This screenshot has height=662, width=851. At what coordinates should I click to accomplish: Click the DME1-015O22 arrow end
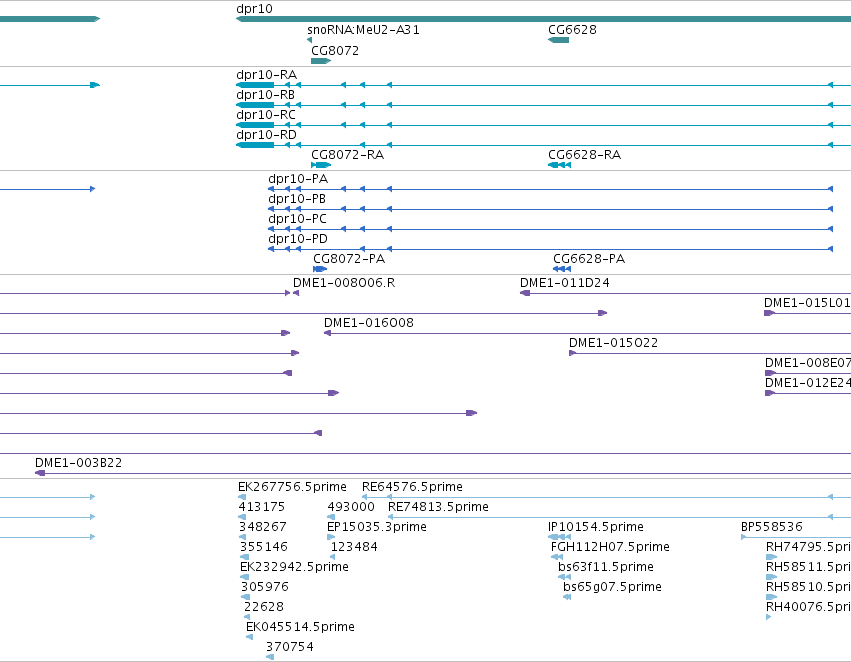(x=572, y=353)
